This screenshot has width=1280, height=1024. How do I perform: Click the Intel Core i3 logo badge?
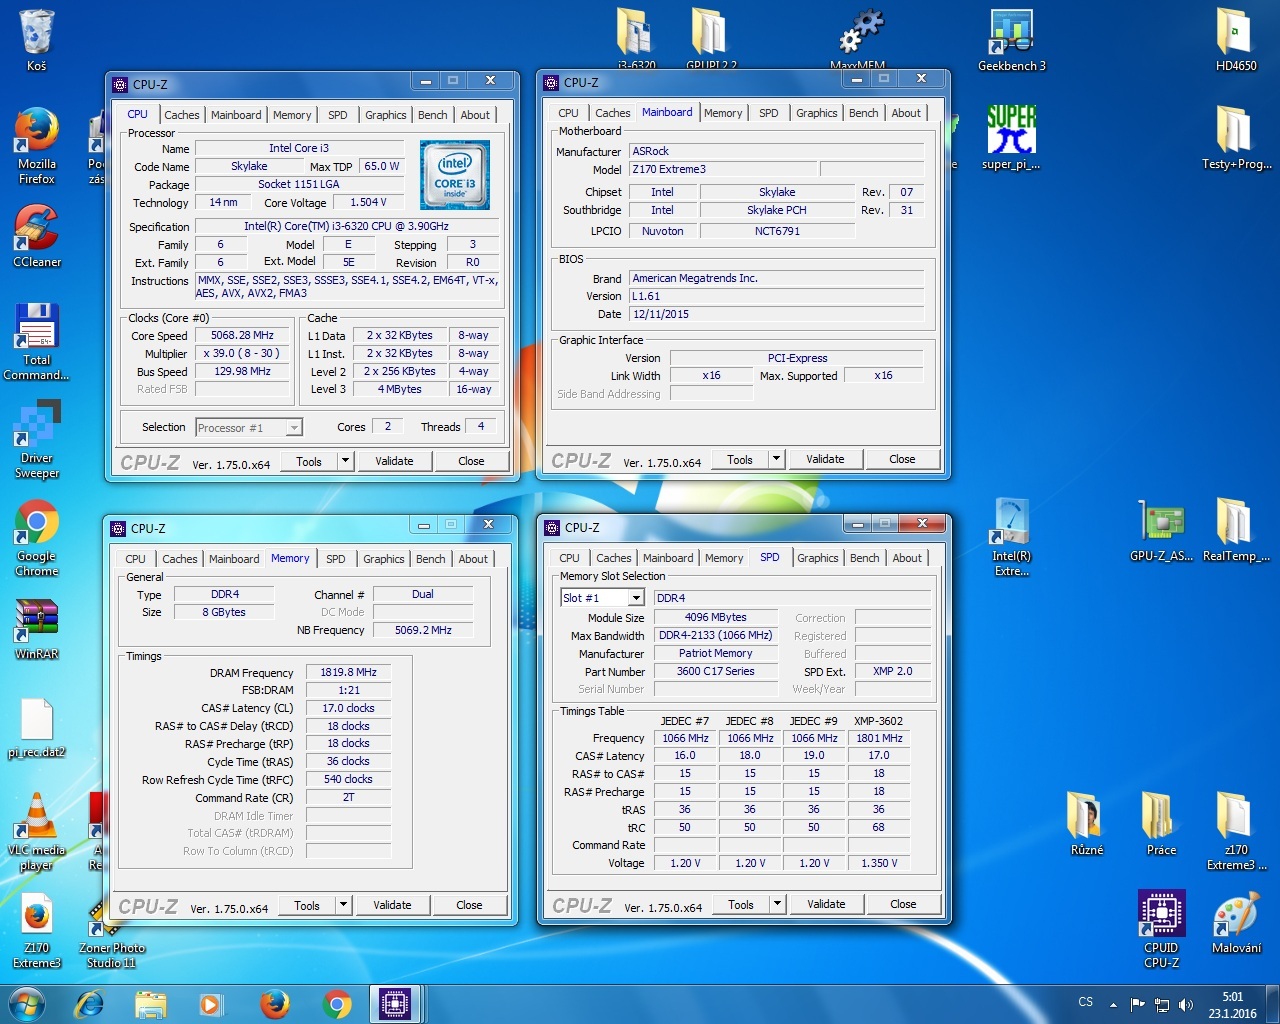pos(455,175)
